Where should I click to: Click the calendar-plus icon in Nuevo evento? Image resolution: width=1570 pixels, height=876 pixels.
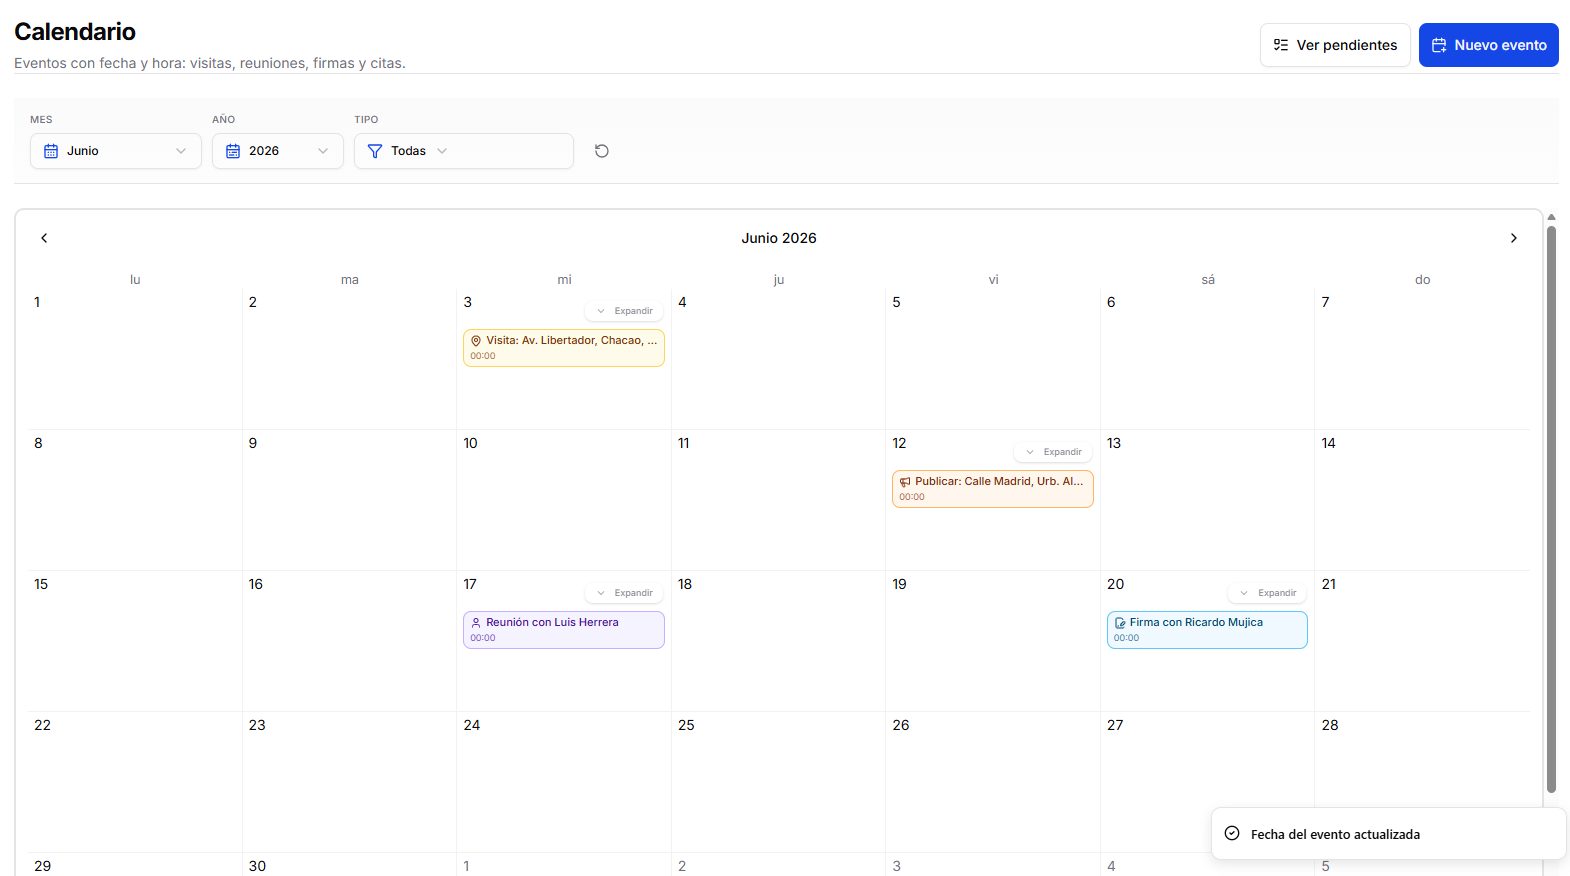(1439, 45)
